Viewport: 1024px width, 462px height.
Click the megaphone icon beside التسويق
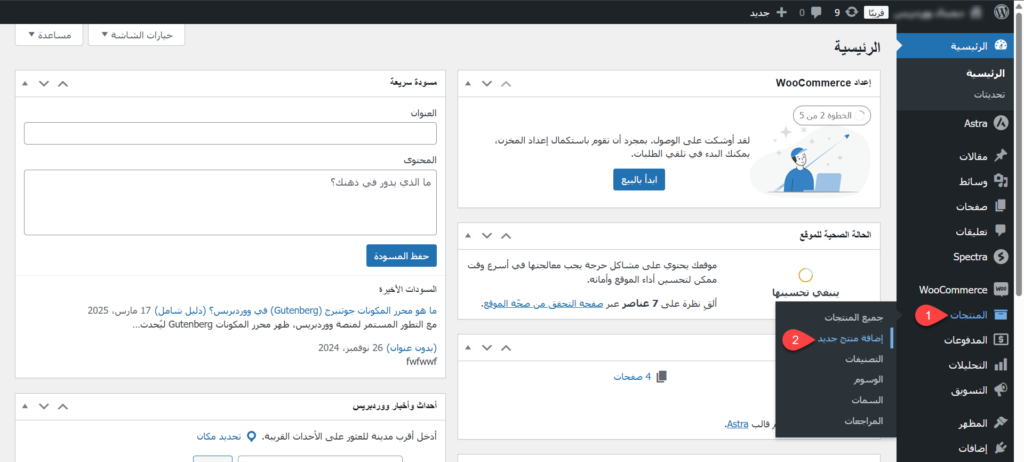pos(1000,390)
